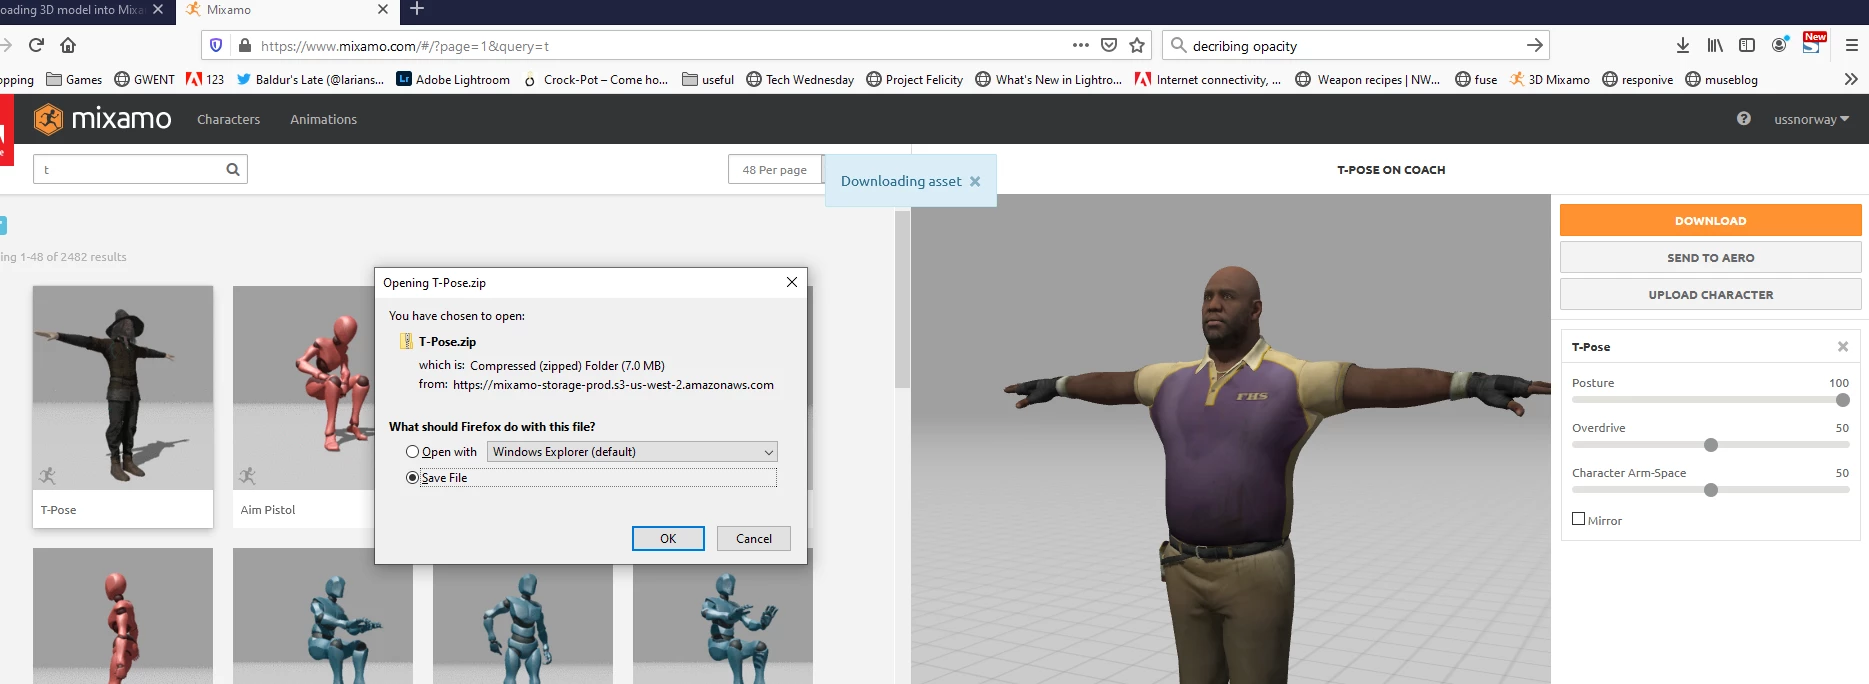Go to the Characters tab
The width and height of the screenshot is (1869, 684).
tap(228, 119)
